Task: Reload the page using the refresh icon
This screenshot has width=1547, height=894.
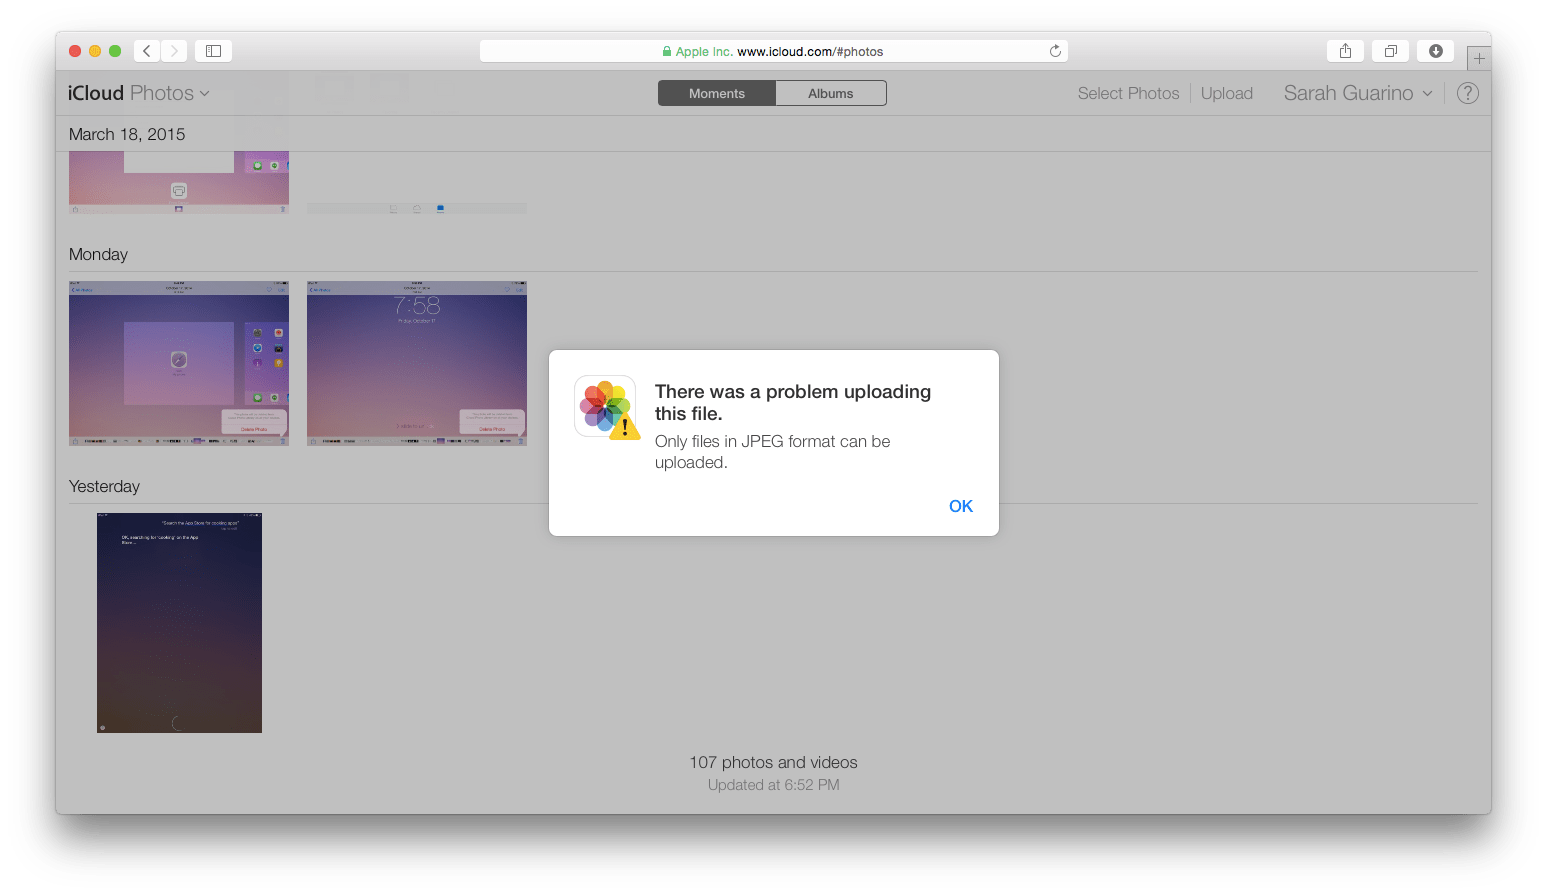Action: (1055, 51)
